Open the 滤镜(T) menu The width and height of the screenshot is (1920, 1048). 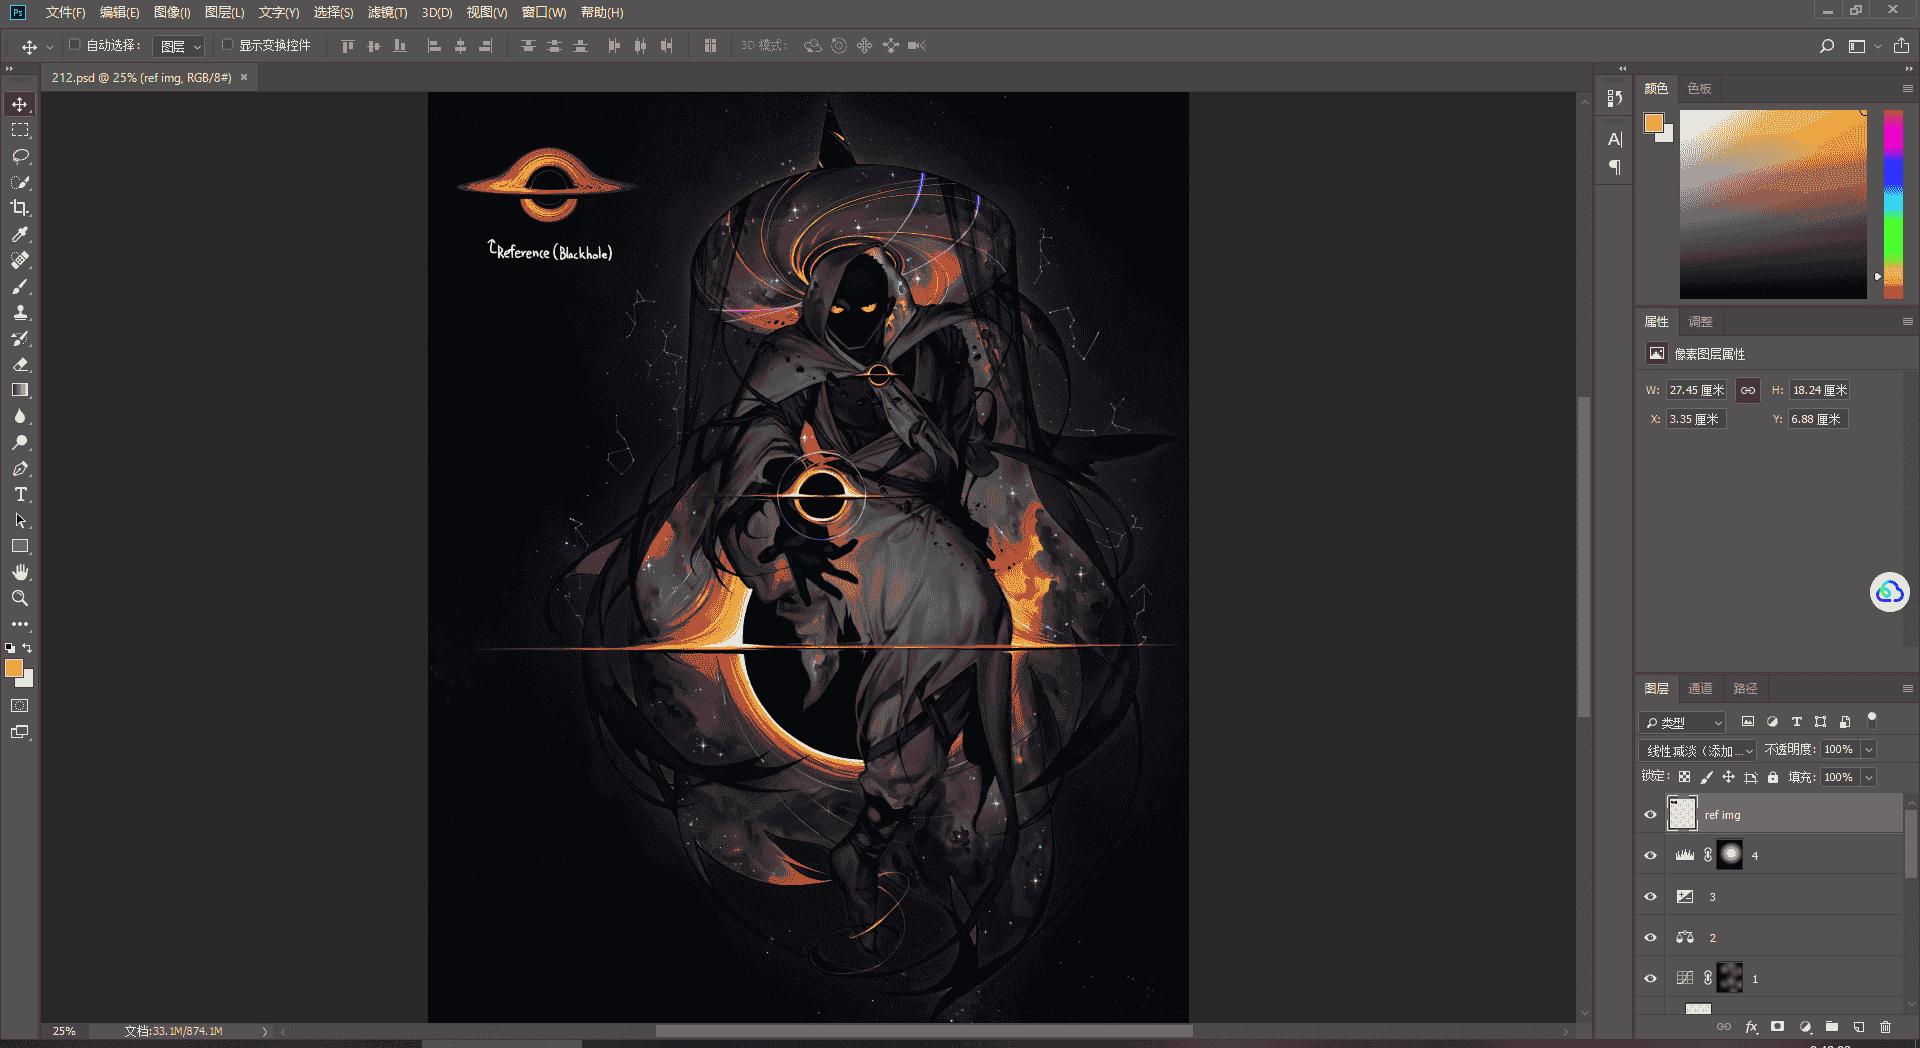[x=387, y=12]
